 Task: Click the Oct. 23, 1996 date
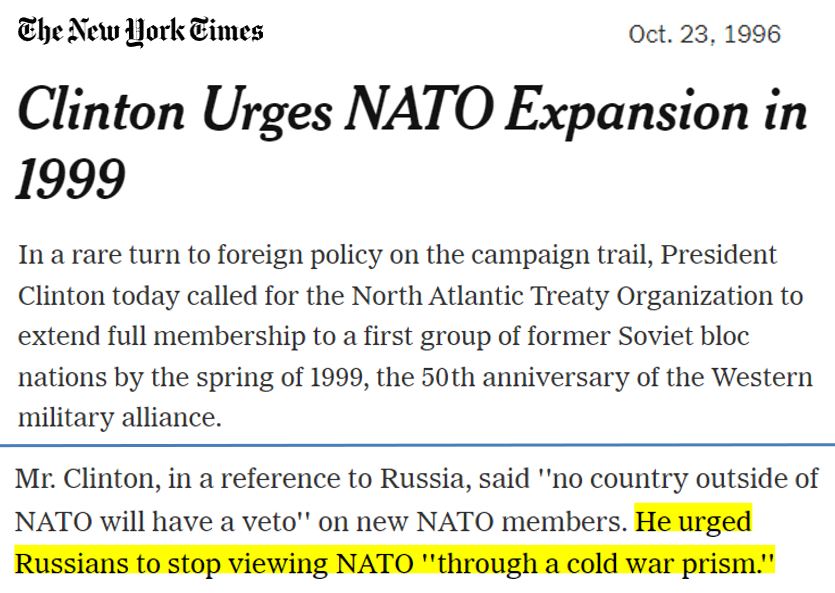(x=705, y=35)
